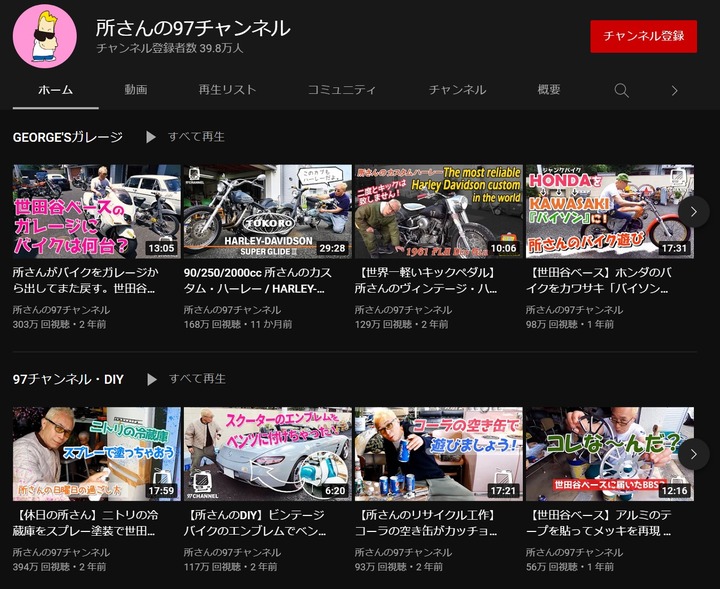Image resolution: width=720 pixels, height=589 pixels.
Task: Click channel name under 56万 回視聴 video
Action: (574, 552)
